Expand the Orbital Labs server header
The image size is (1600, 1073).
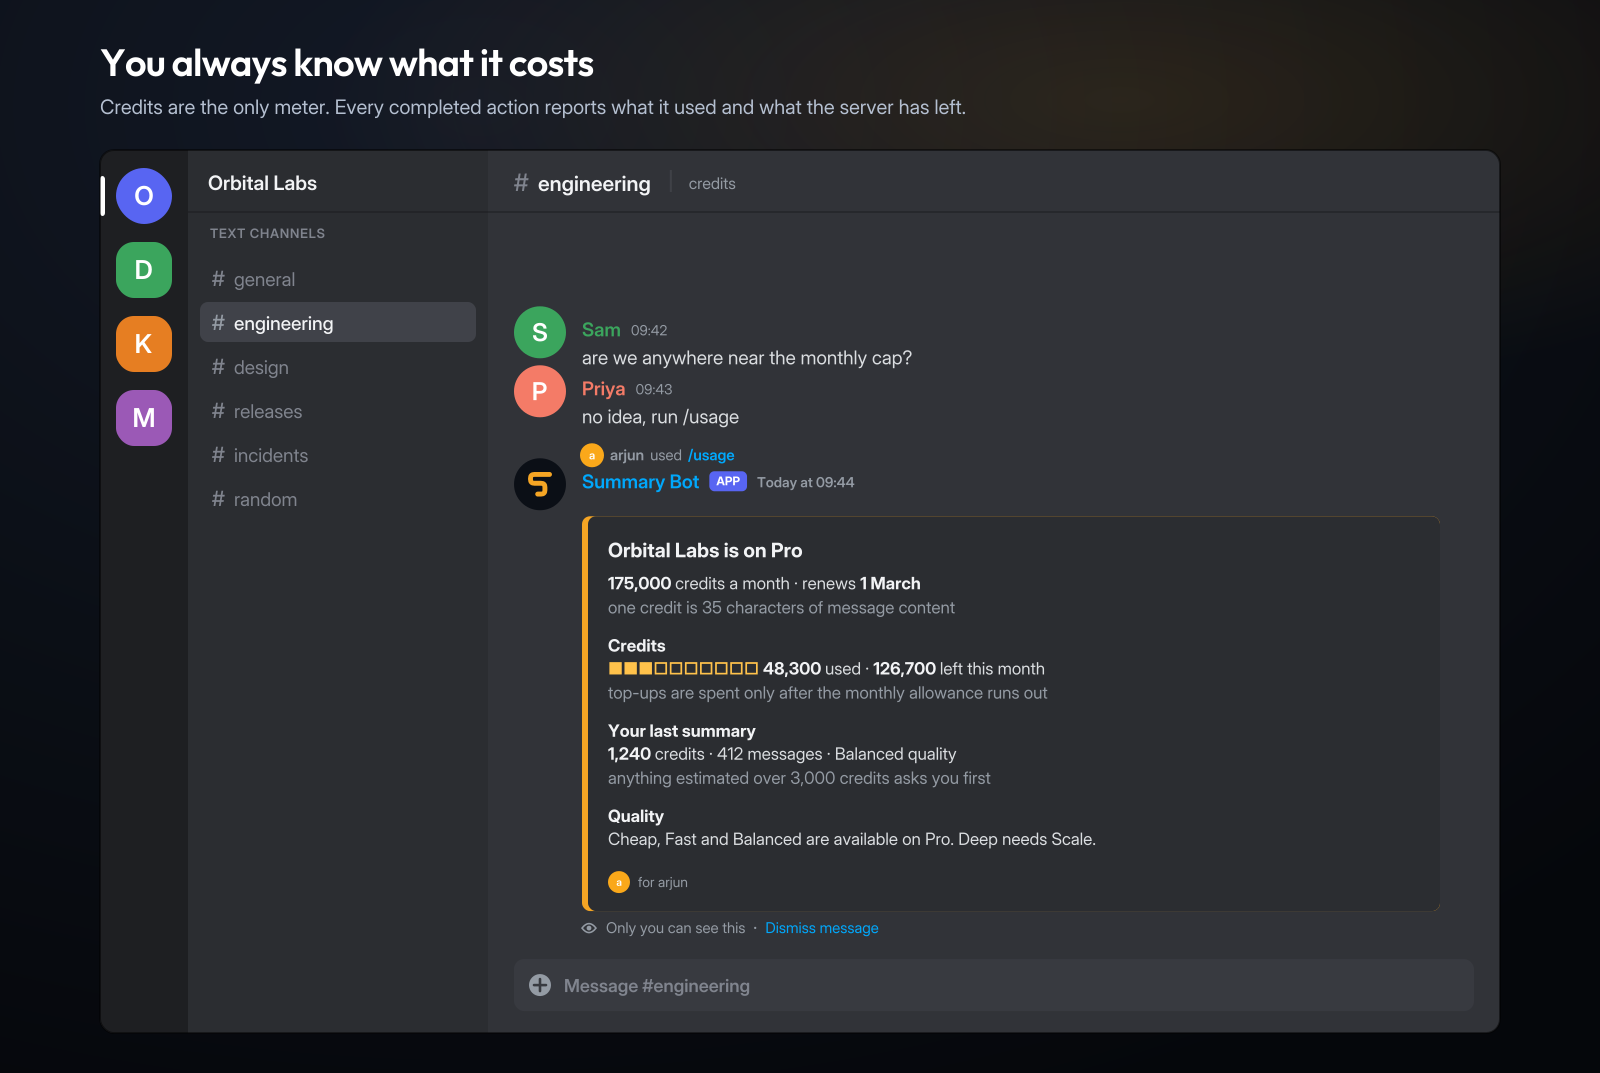click(x=338, y=183)
